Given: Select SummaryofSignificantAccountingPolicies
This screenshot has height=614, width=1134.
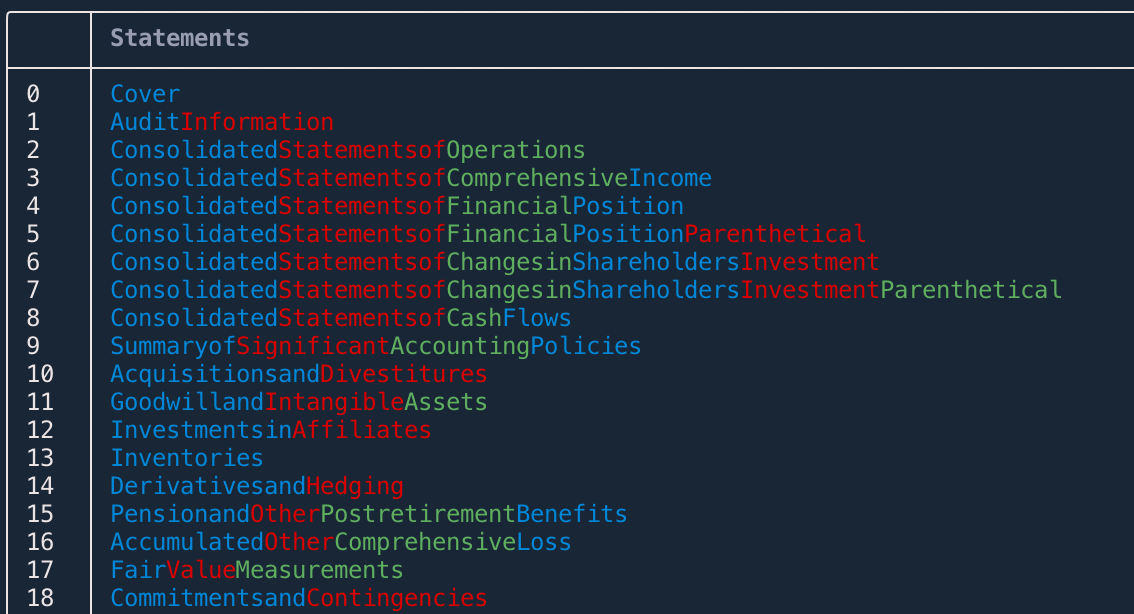Looking at the screenshot, I should pos(375,345).
